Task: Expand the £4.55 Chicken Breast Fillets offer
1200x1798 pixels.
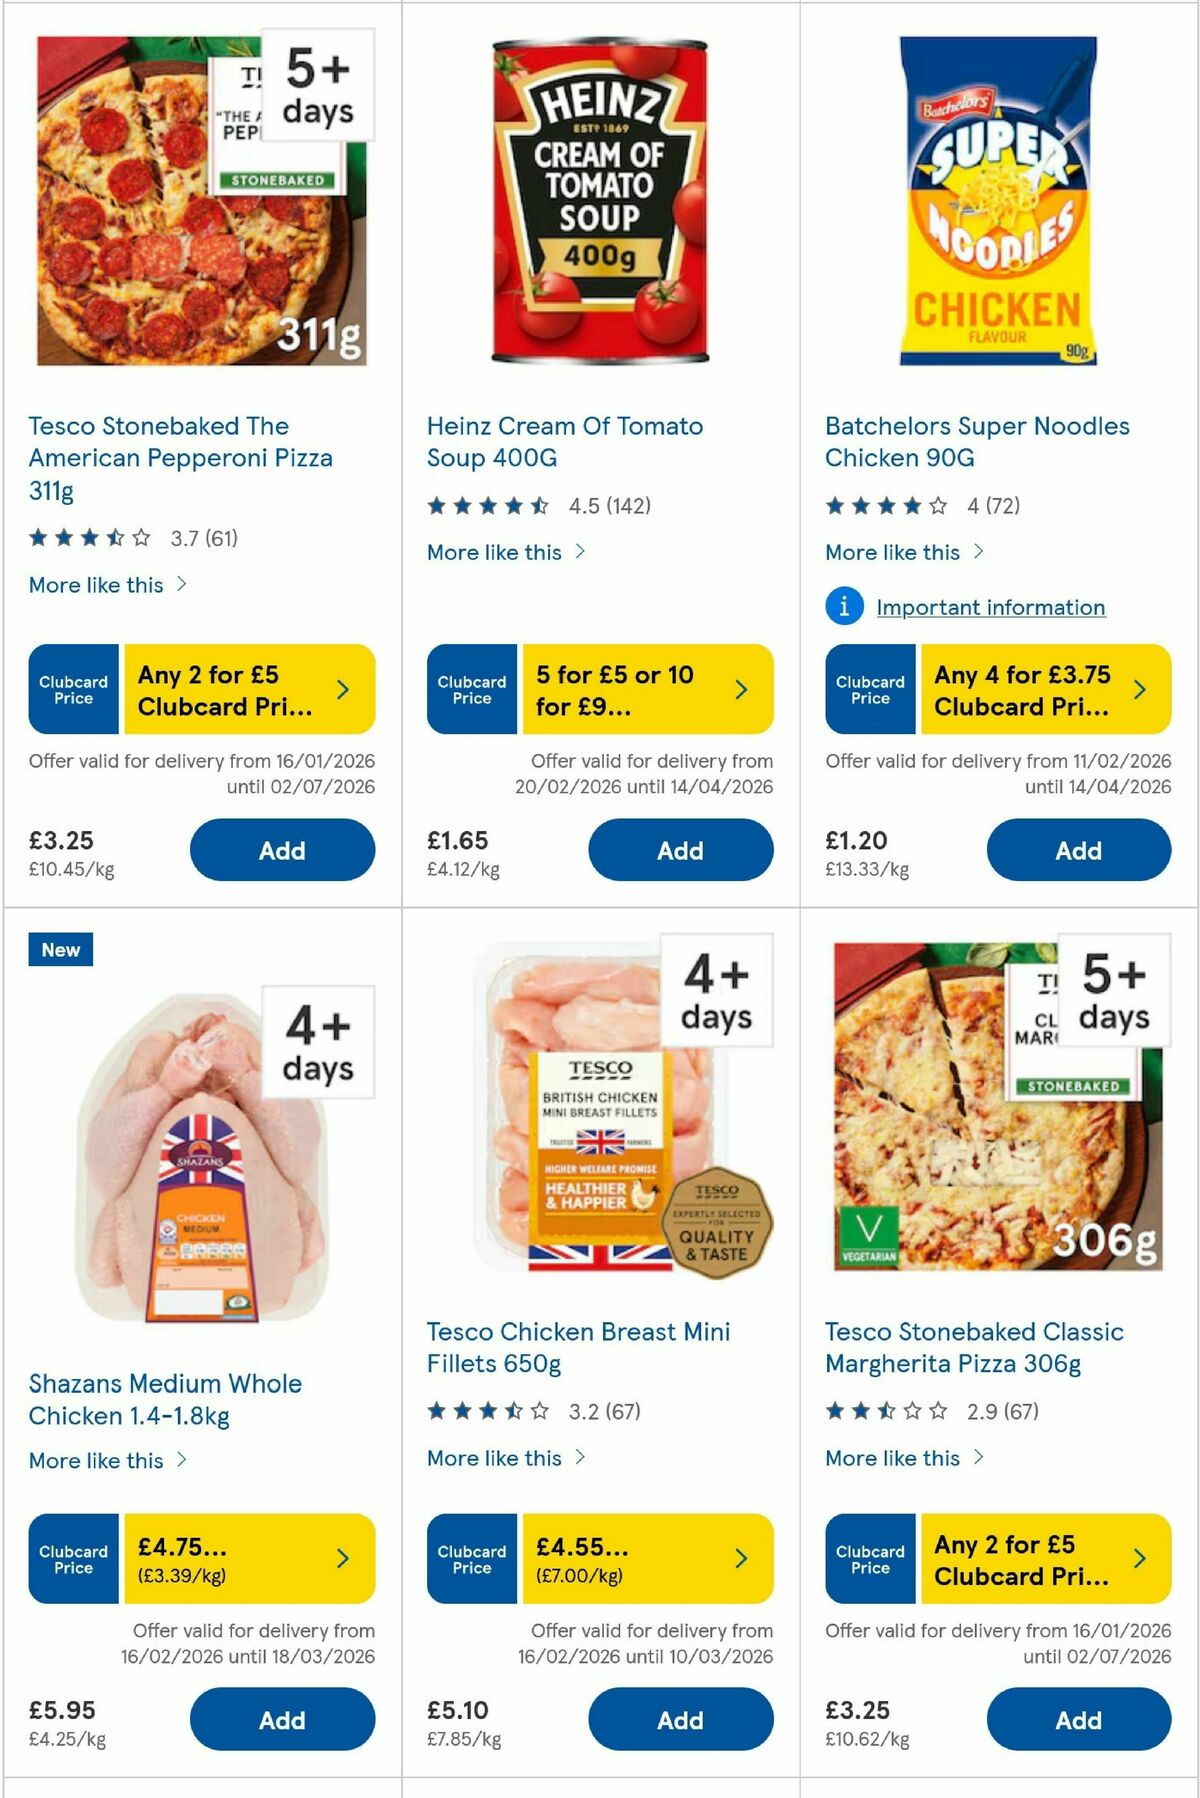Action: 740,1559
